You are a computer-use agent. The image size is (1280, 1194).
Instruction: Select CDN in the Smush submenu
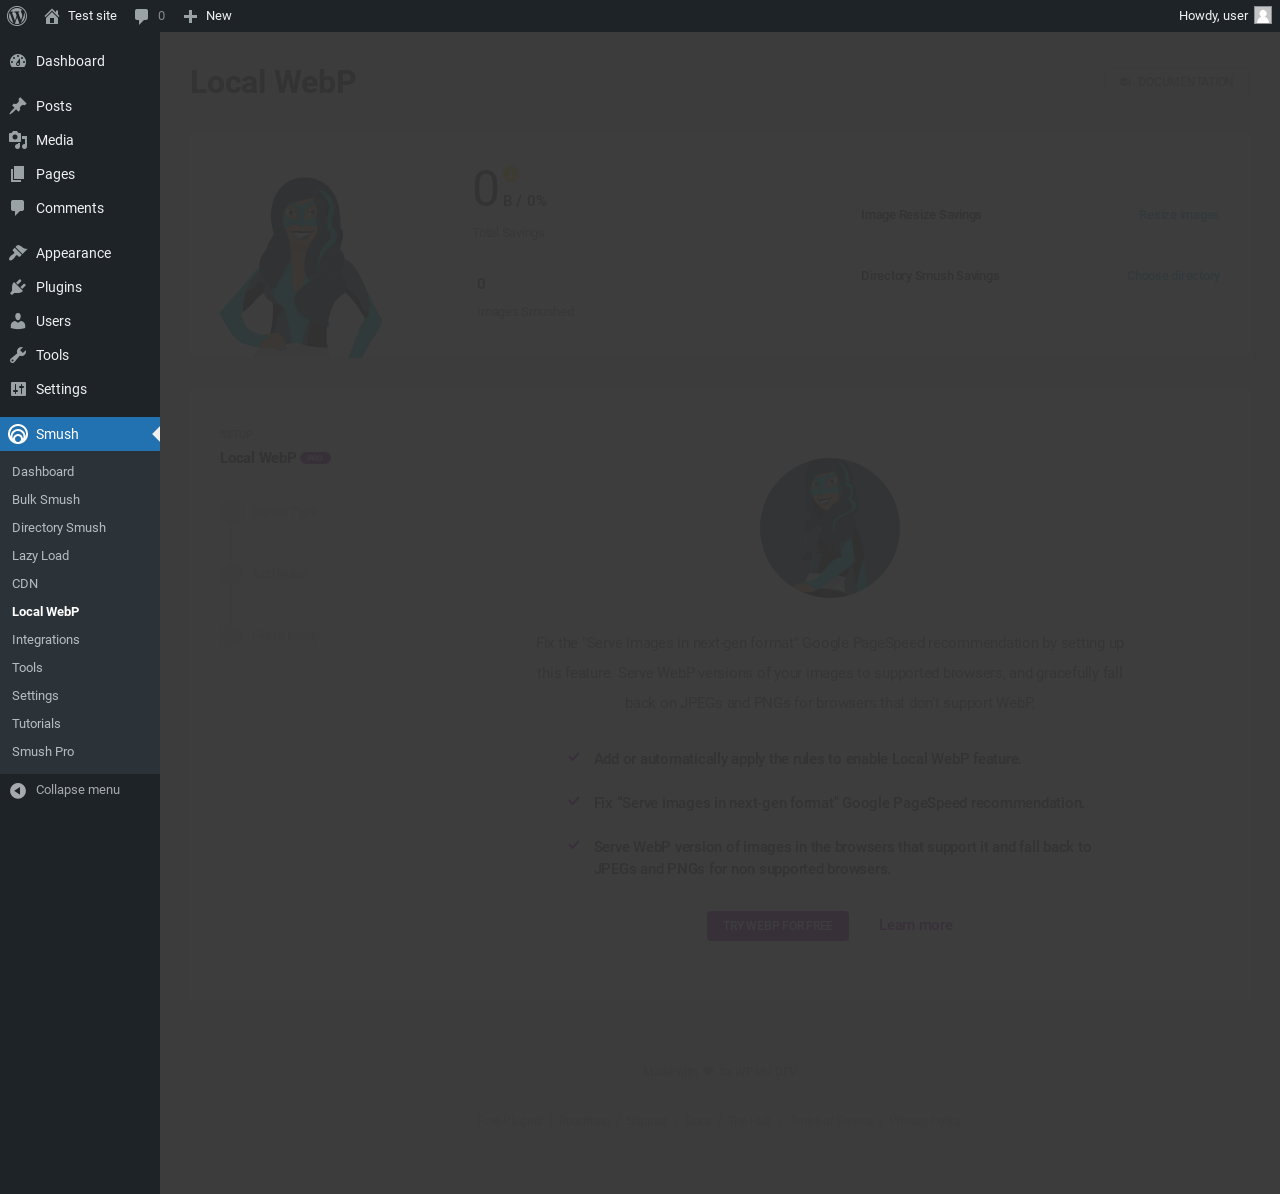(25, 584)
